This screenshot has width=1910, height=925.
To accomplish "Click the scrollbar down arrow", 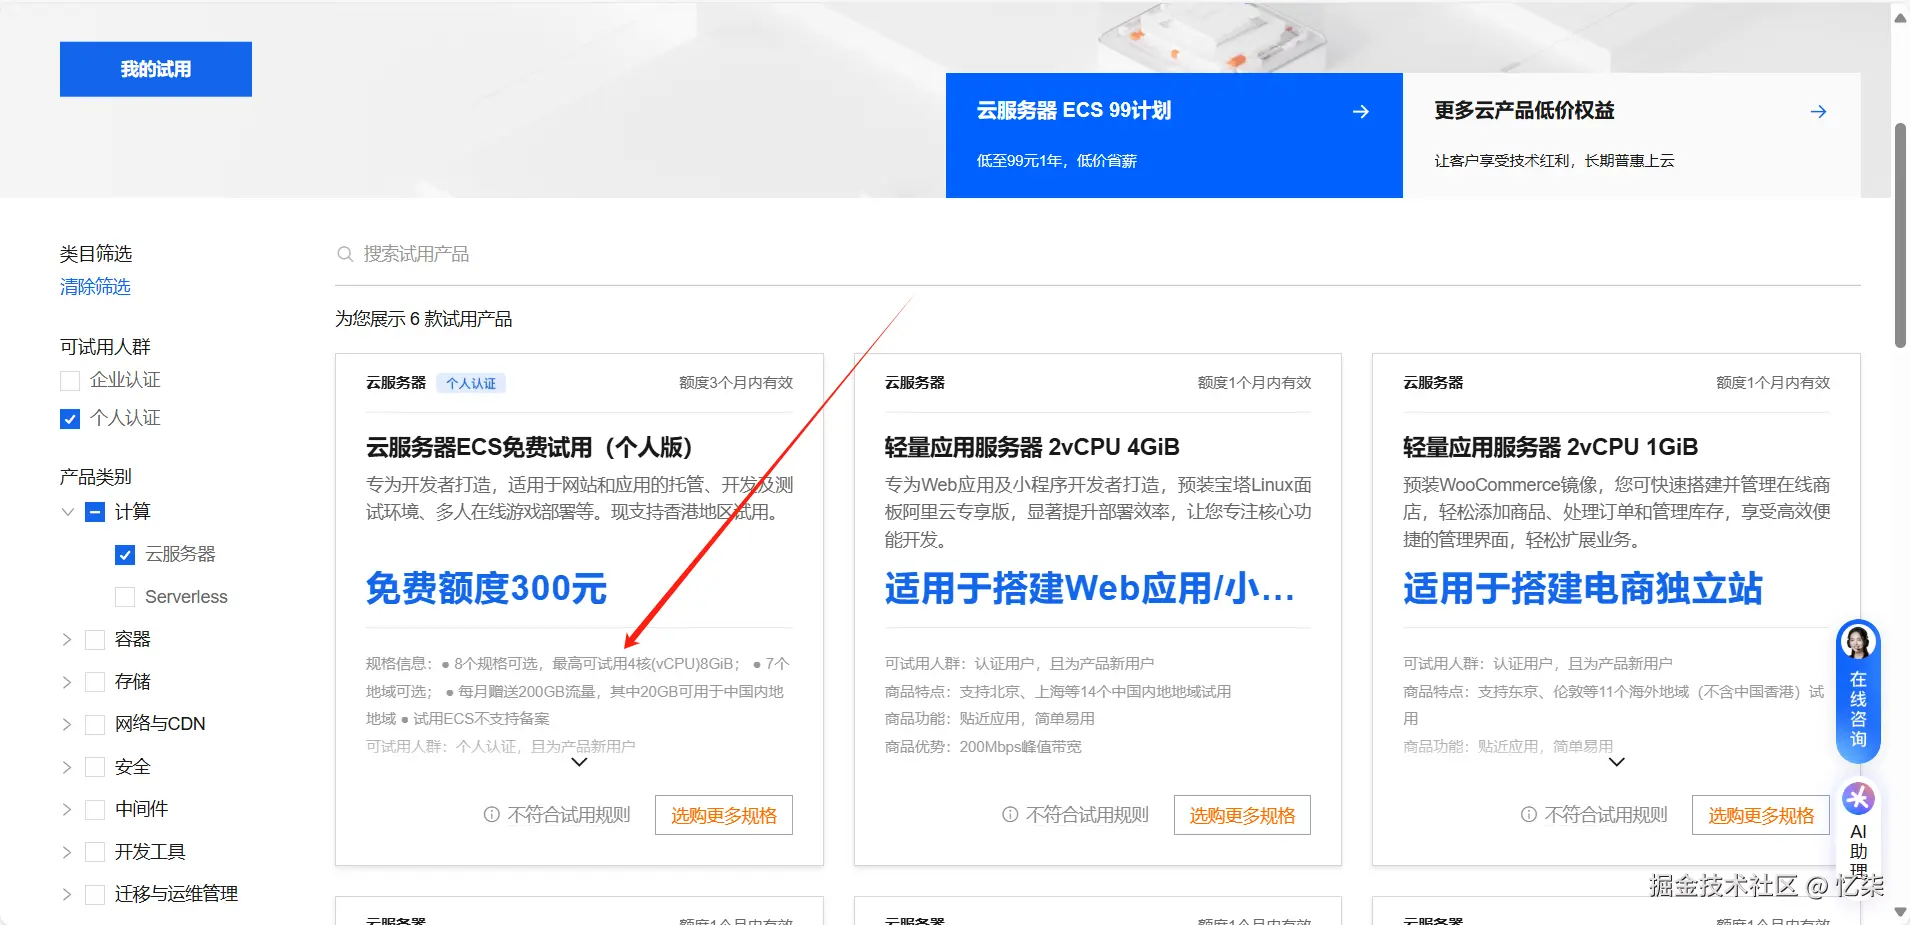I will [x=1900, y=912].
